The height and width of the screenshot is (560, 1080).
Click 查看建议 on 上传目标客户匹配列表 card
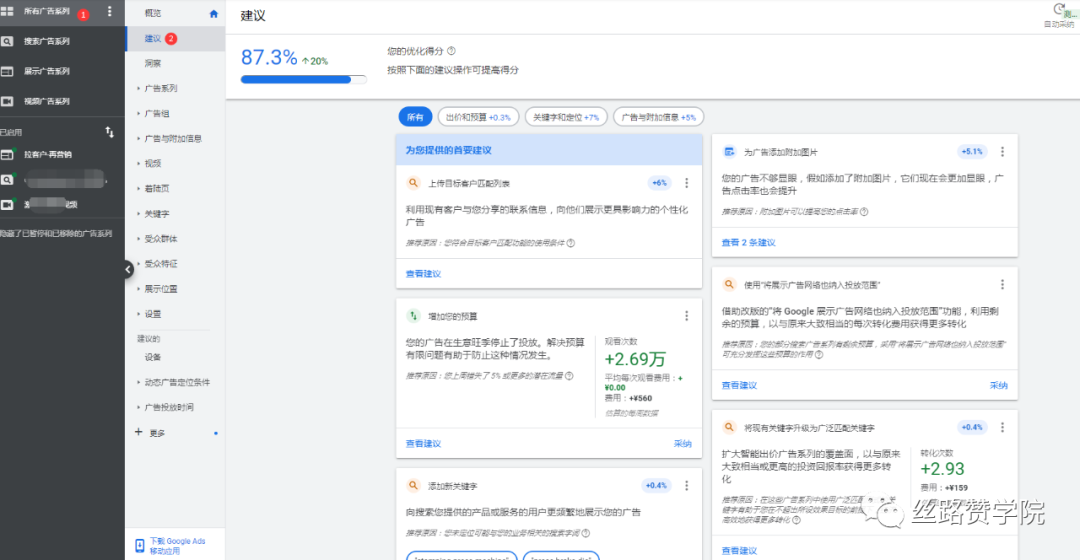(x=423, y=273)
